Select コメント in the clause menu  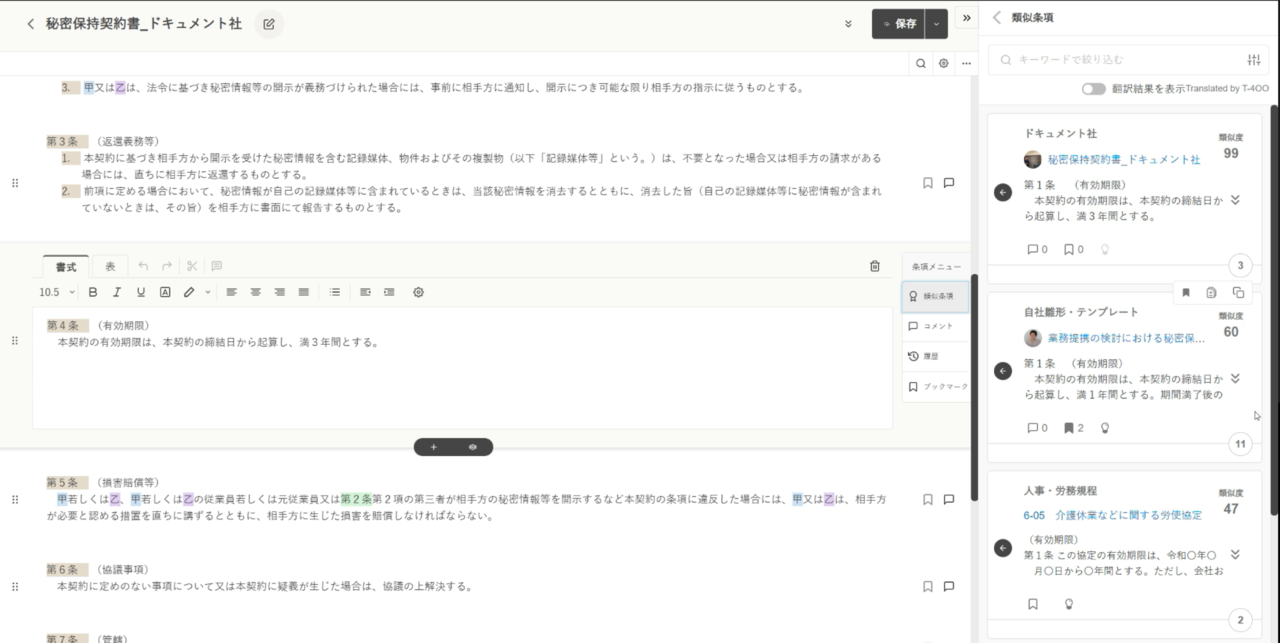pyautogui.click(x=935, y=326)
